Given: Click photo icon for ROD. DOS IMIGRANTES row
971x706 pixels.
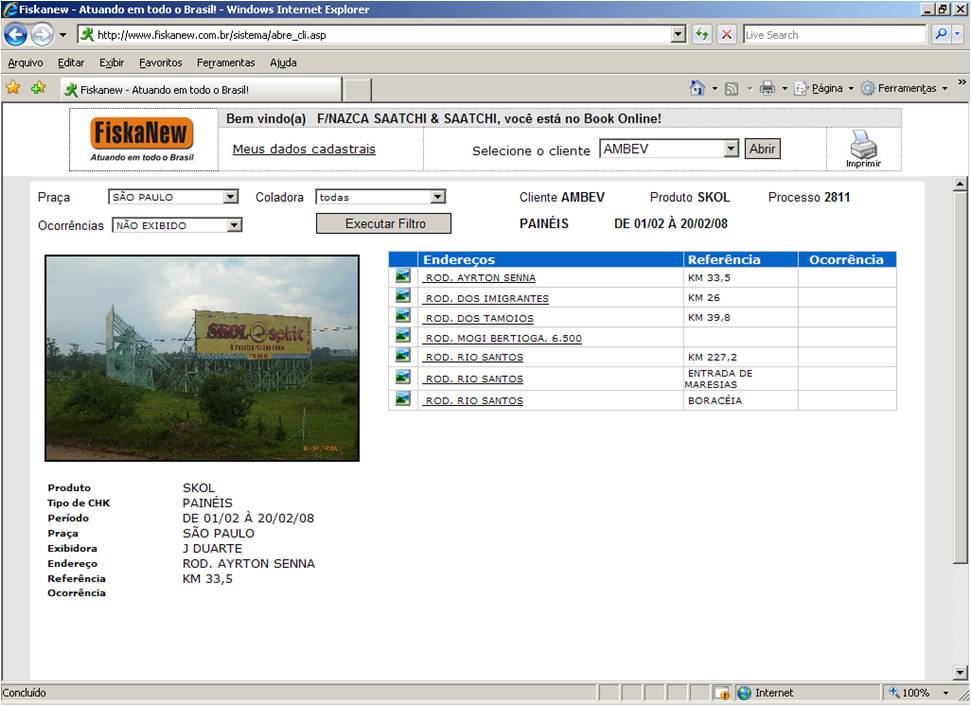Looking at the screenshot, I should pyautogui.click(x=403, y=296).
